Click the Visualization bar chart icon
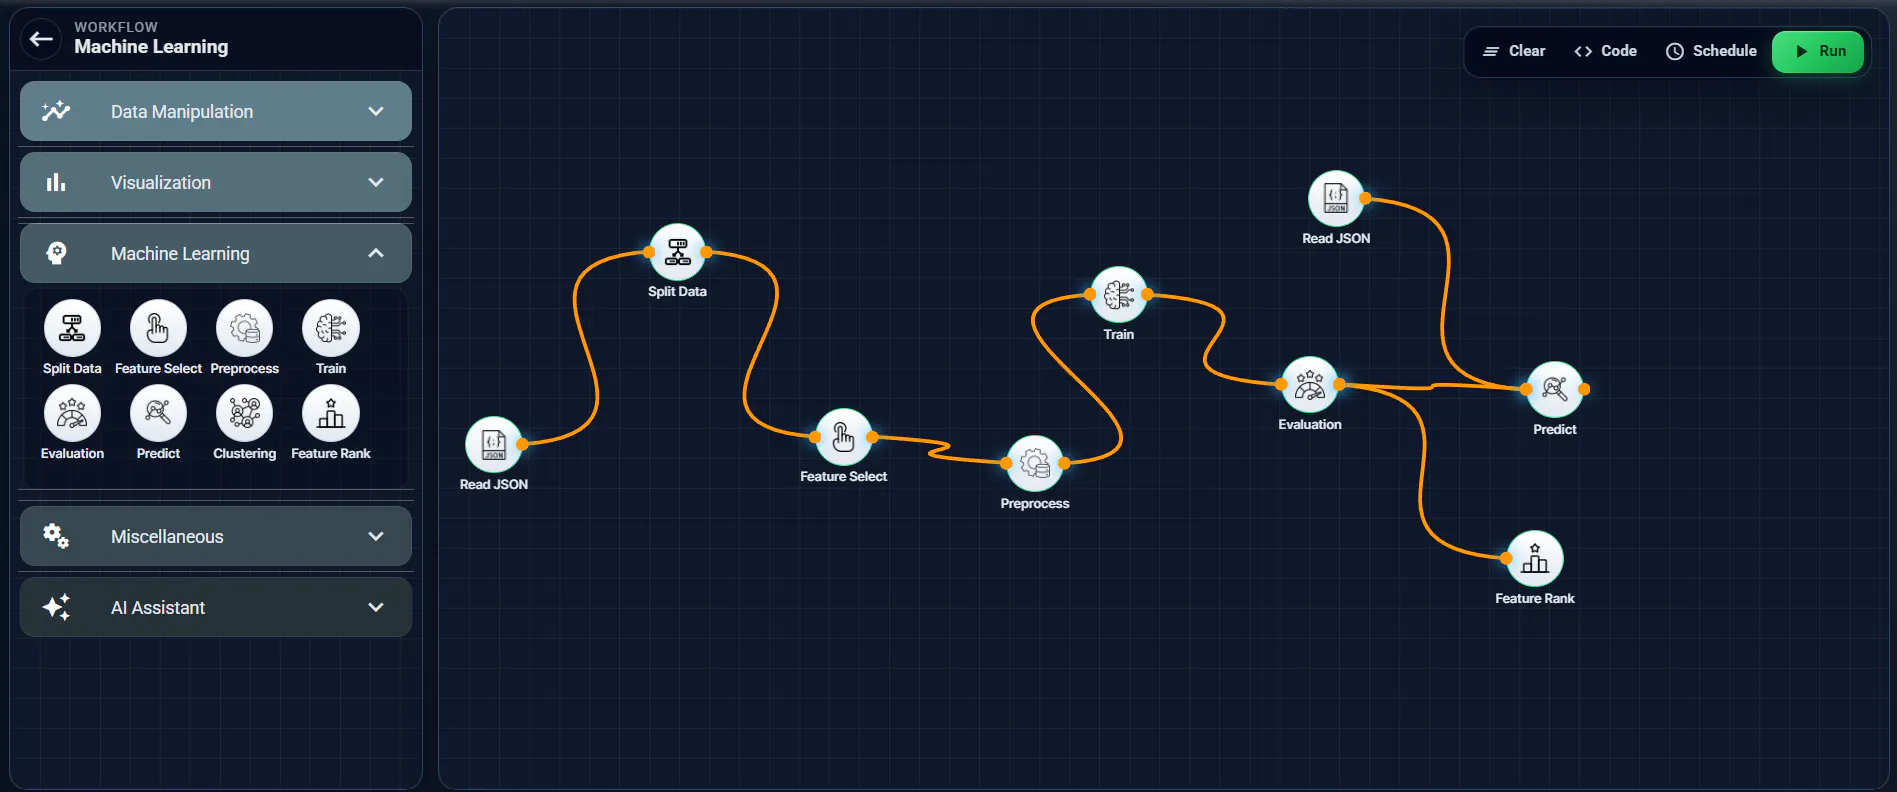This screenshot has width=1897, height=792. click(x=56, y=182)
